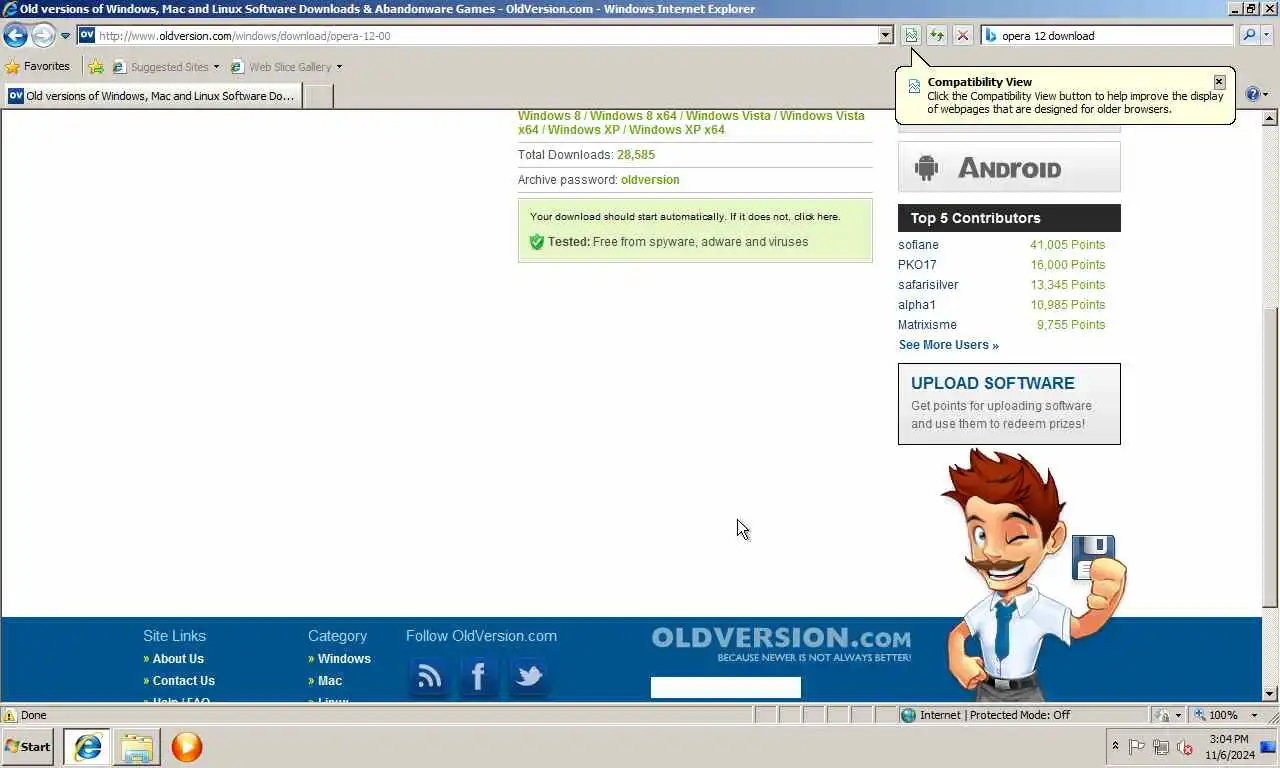
Task: Click the search magnifier button
Action: (x=1248, y=36)
